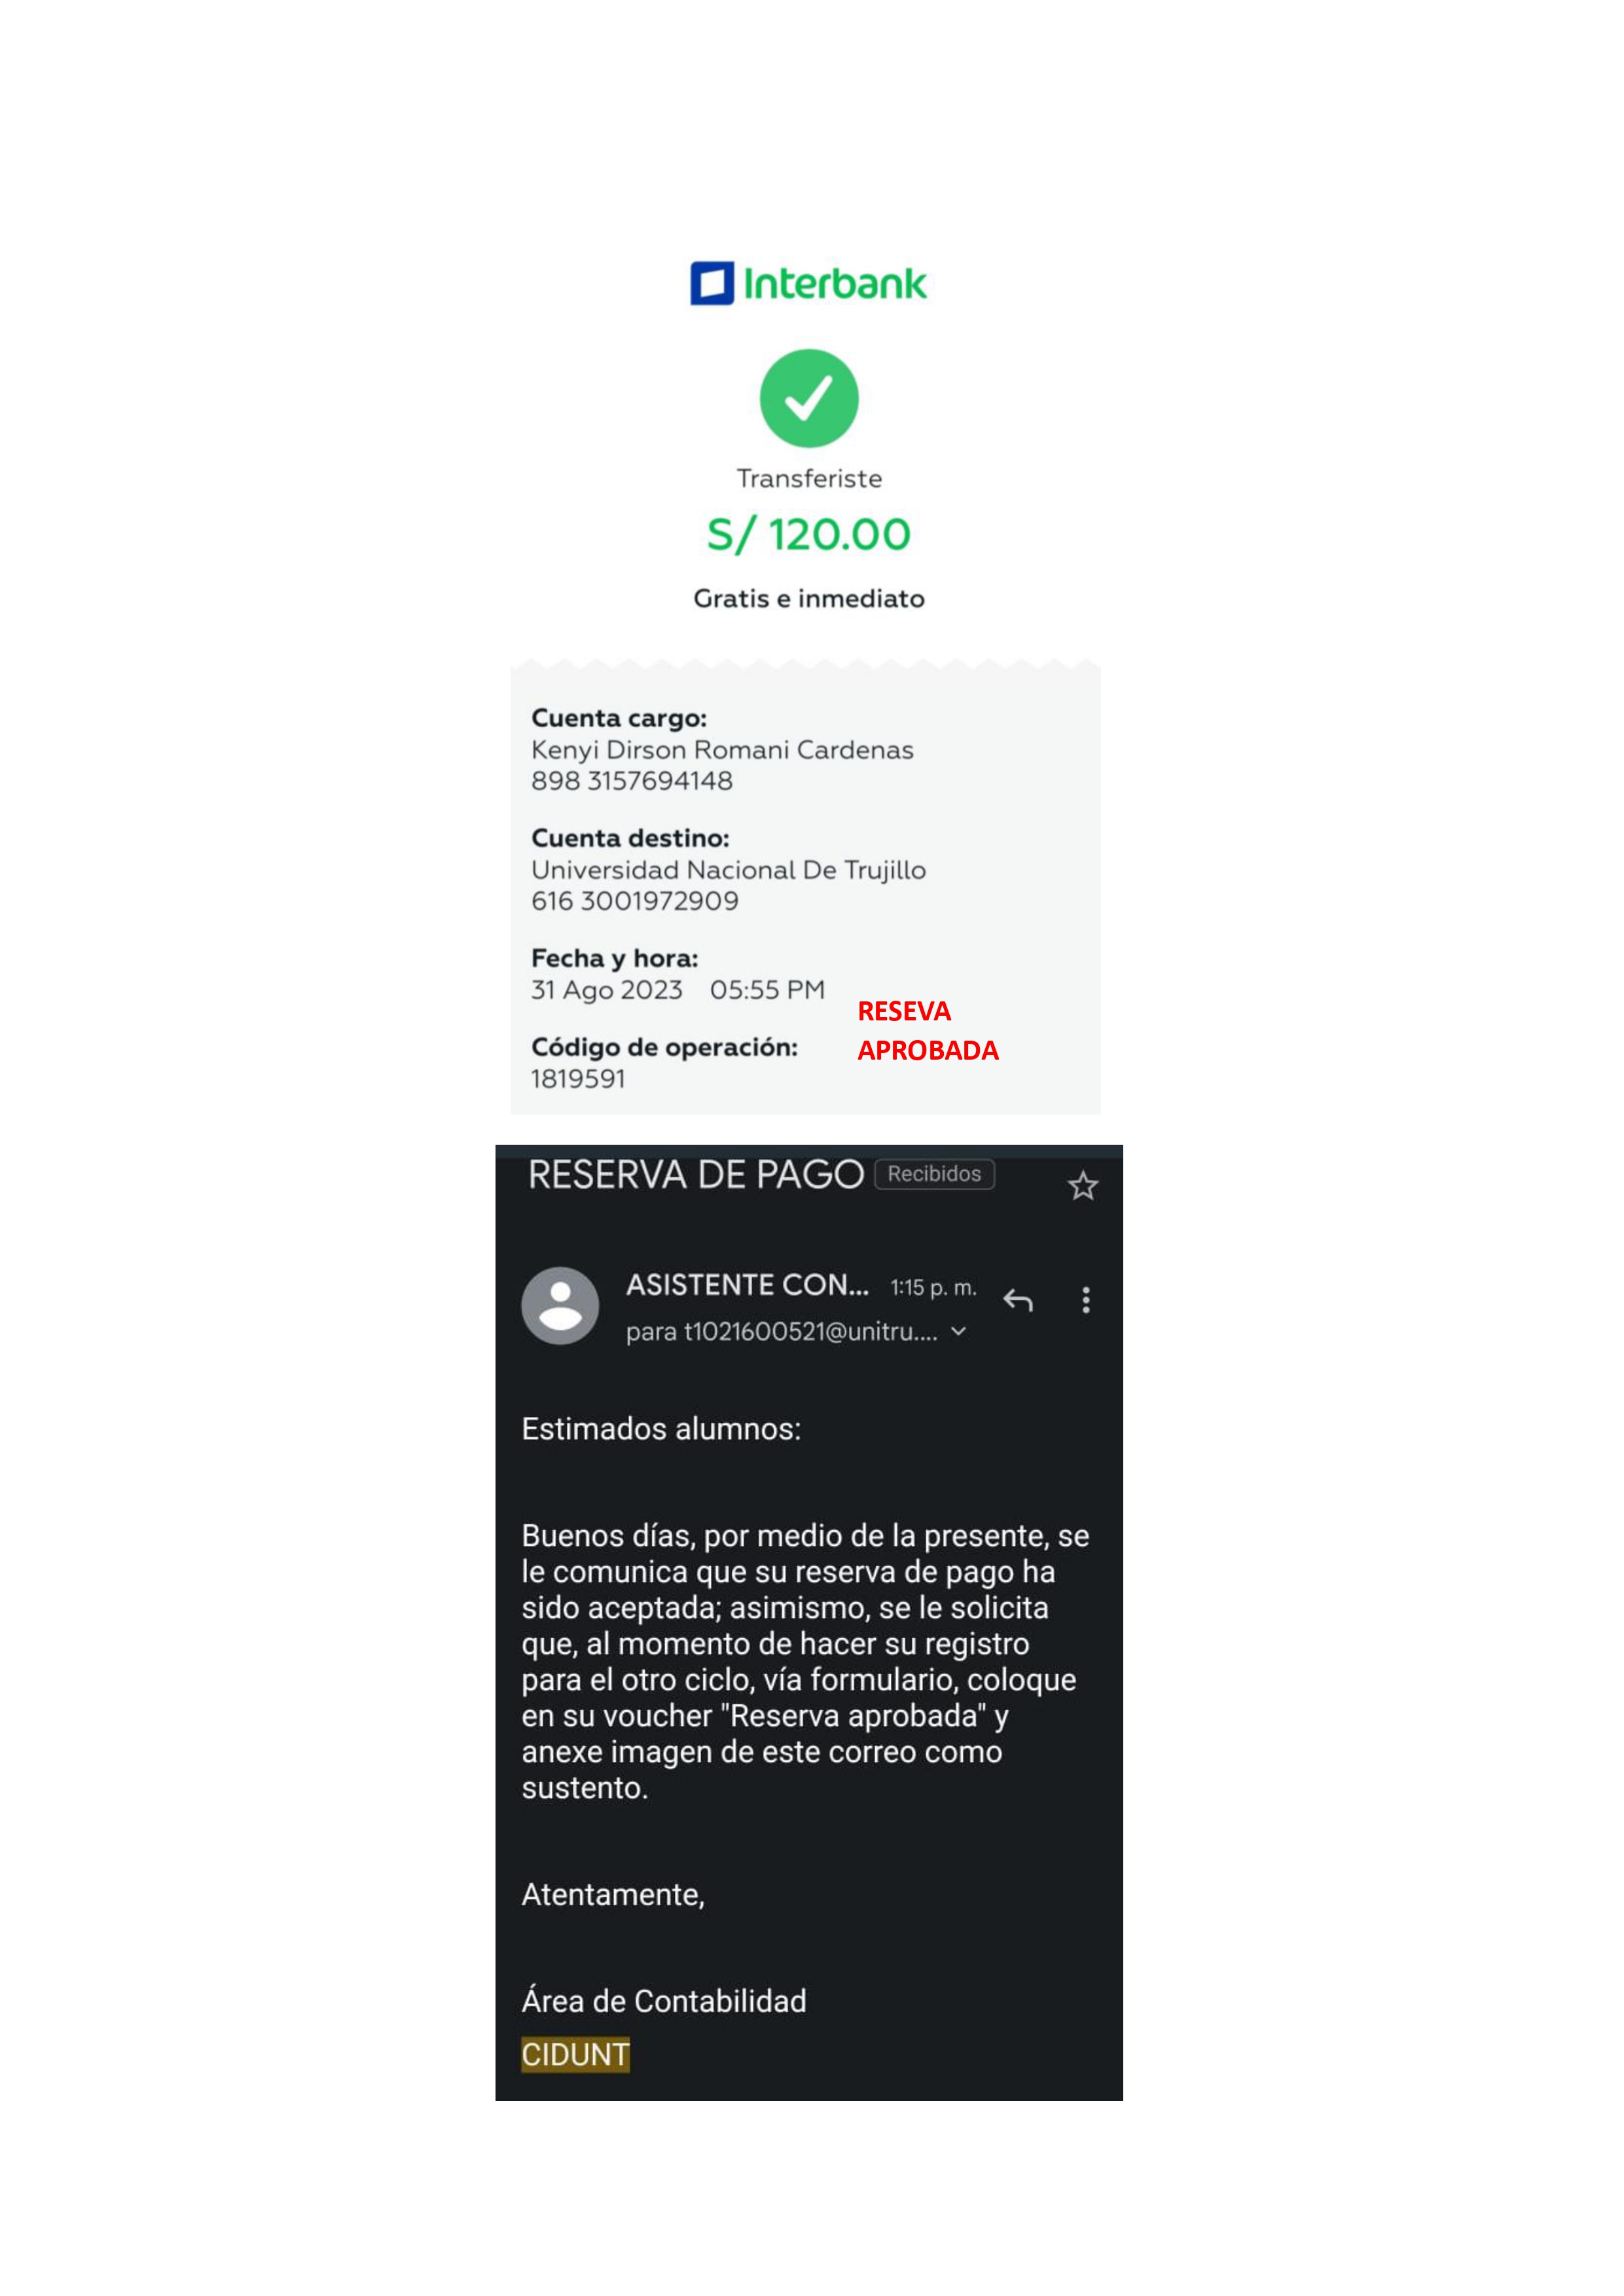Click the 1:15 p. m. timestamp
This screenshot has width=1624, height=2296.
933,1288
